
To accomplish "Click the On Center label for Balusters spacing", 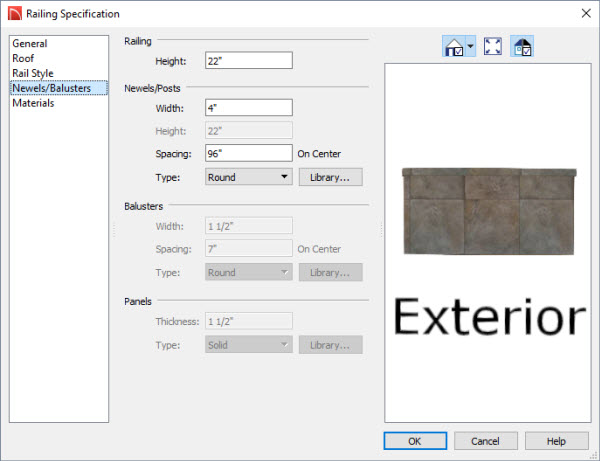I will click(319, 249).
